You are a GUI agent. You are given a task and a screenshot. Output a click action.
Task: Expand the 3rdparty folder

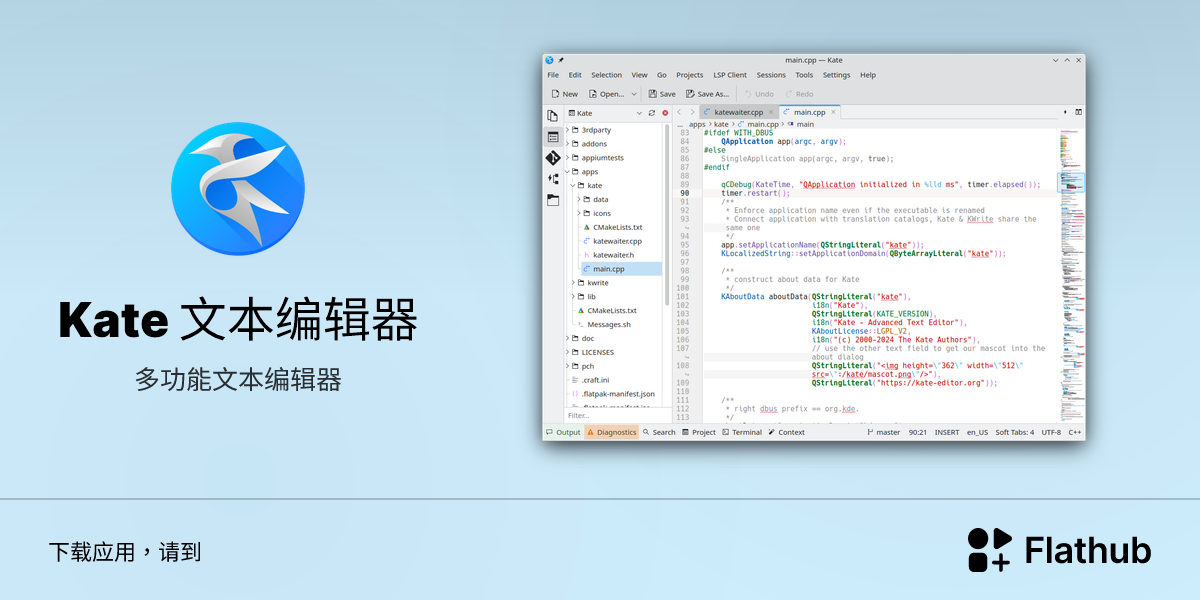[569, 130]
